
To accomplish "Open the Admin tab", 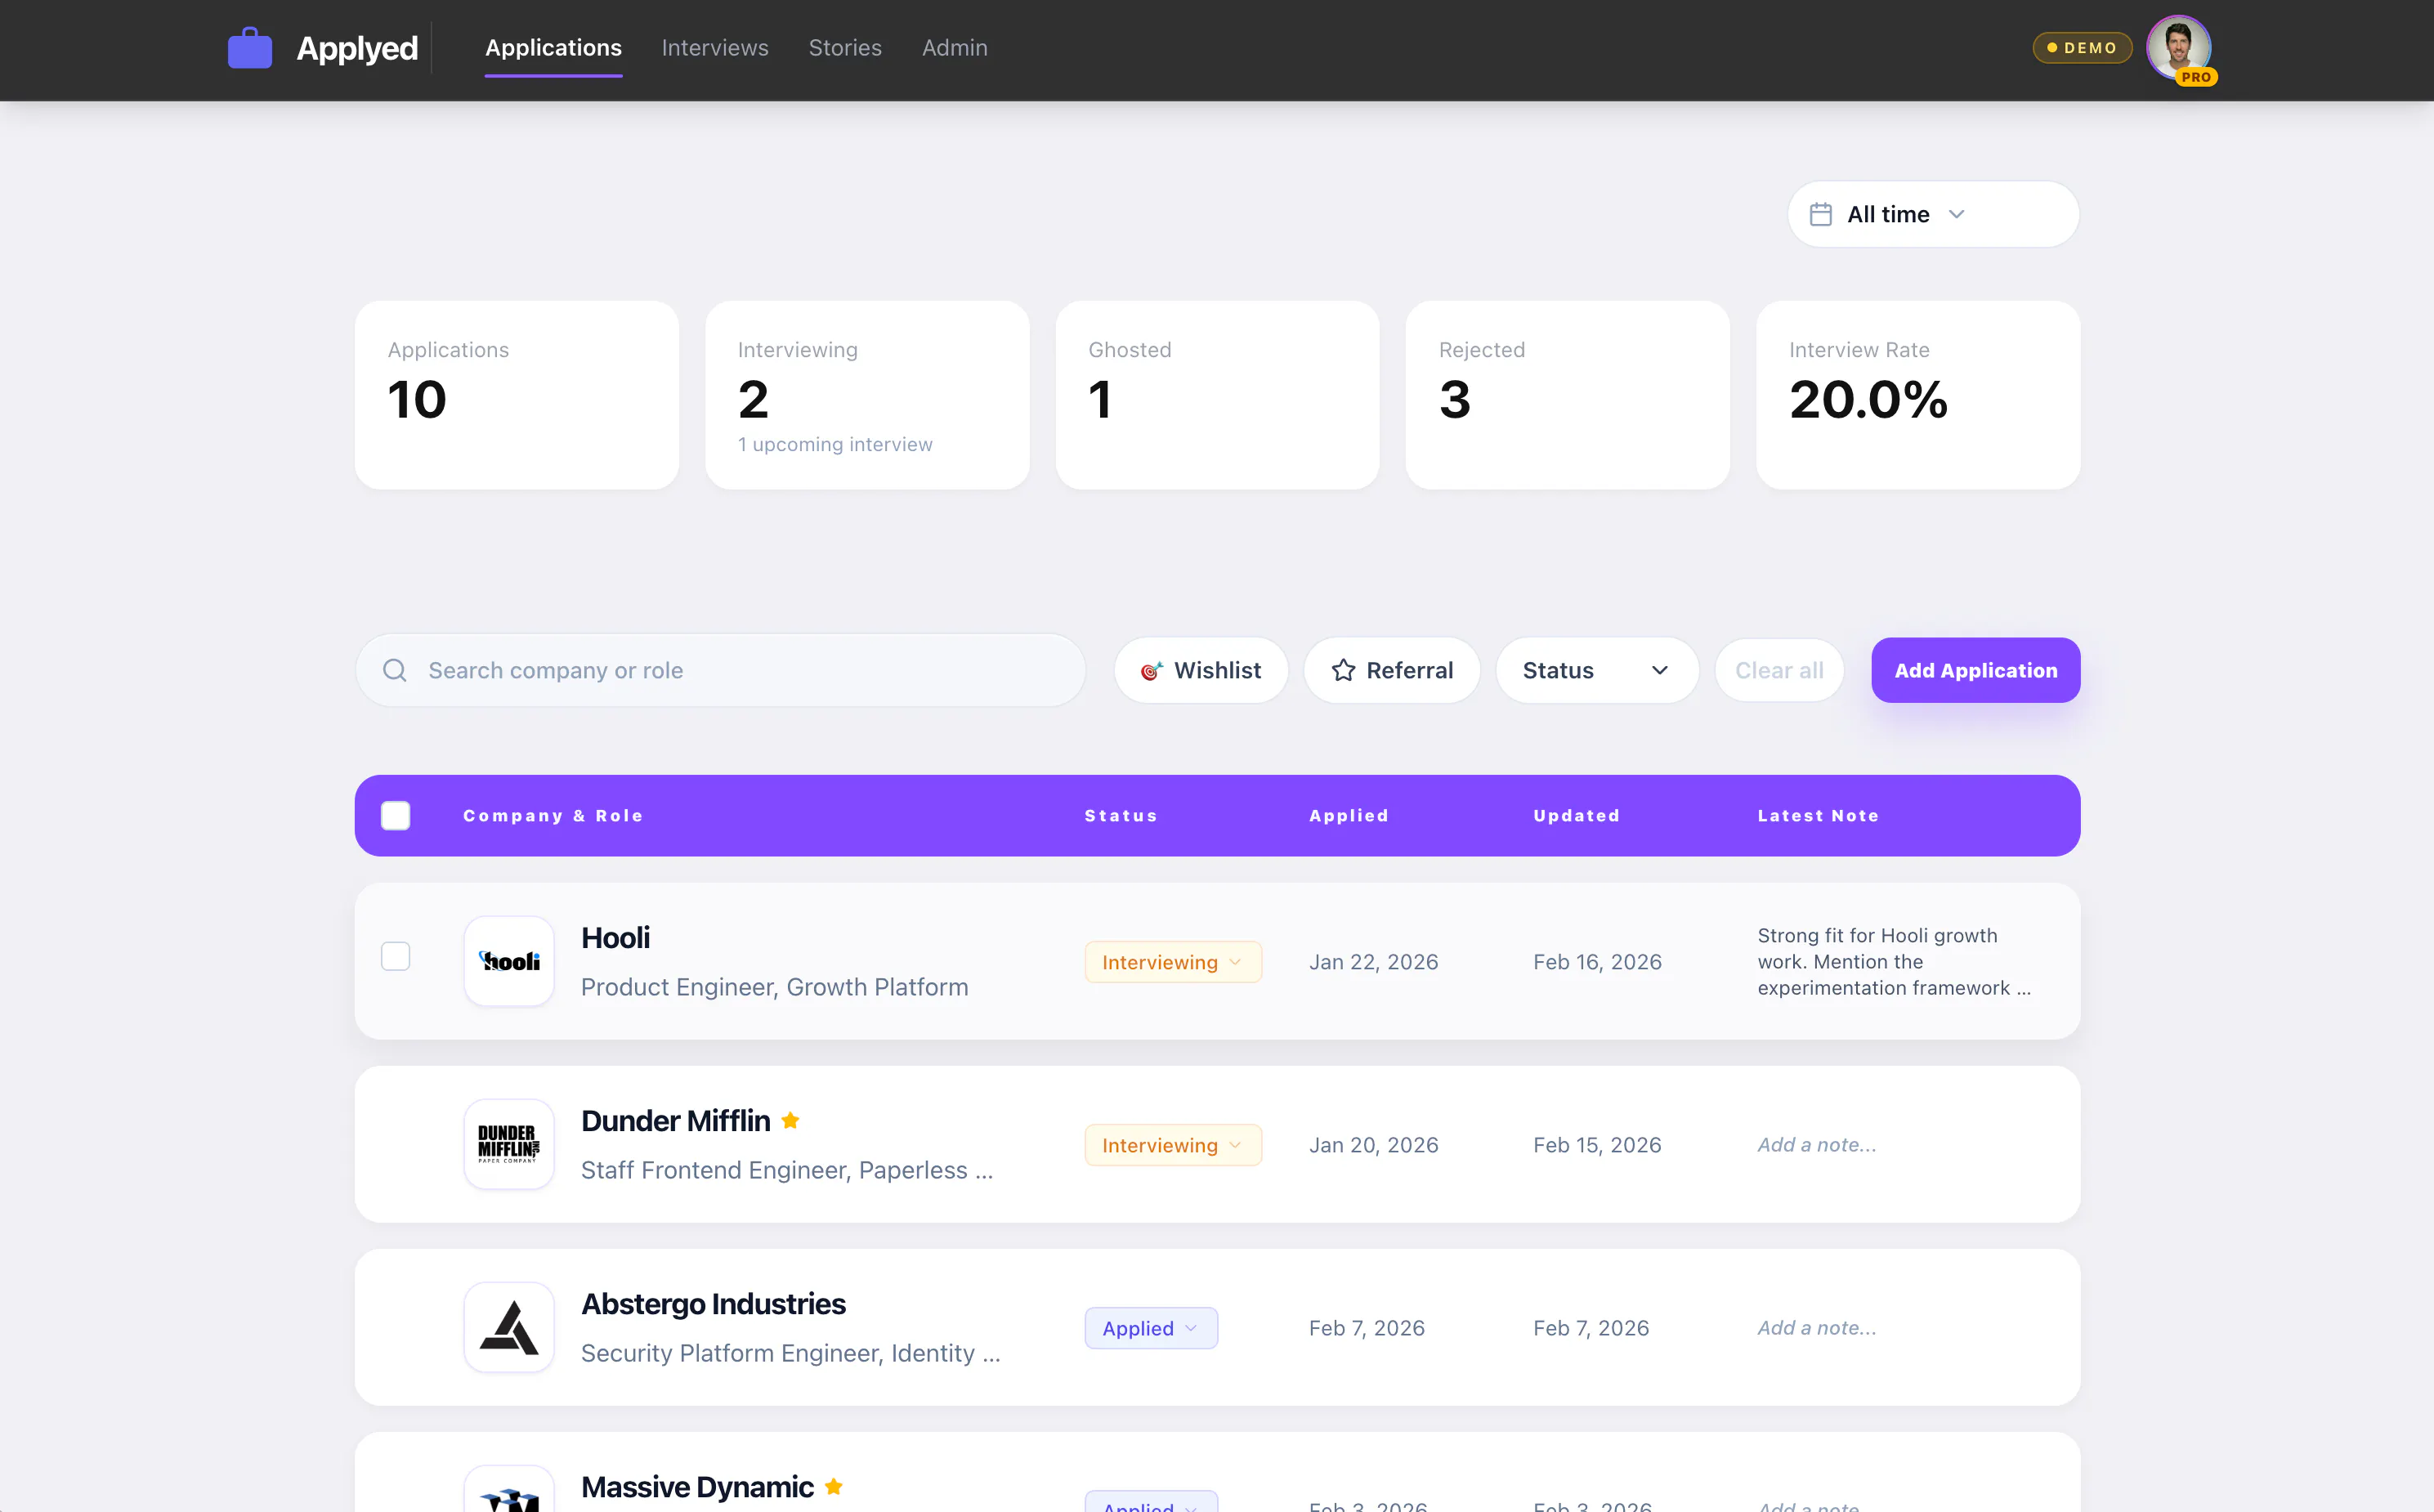I will [954, 48].
